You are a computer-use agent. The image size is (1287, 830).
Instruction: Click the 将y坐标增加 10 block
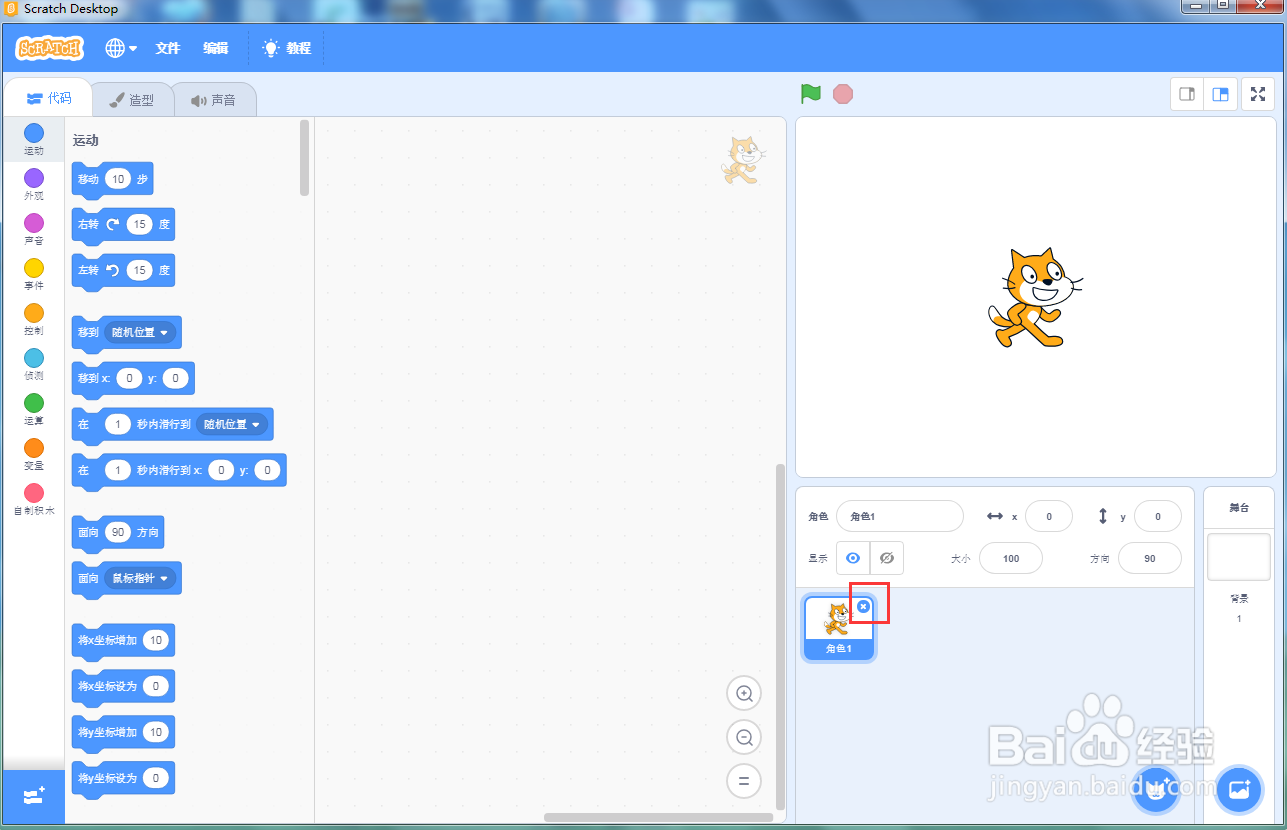pyautogui.click(x=123, y=733)
